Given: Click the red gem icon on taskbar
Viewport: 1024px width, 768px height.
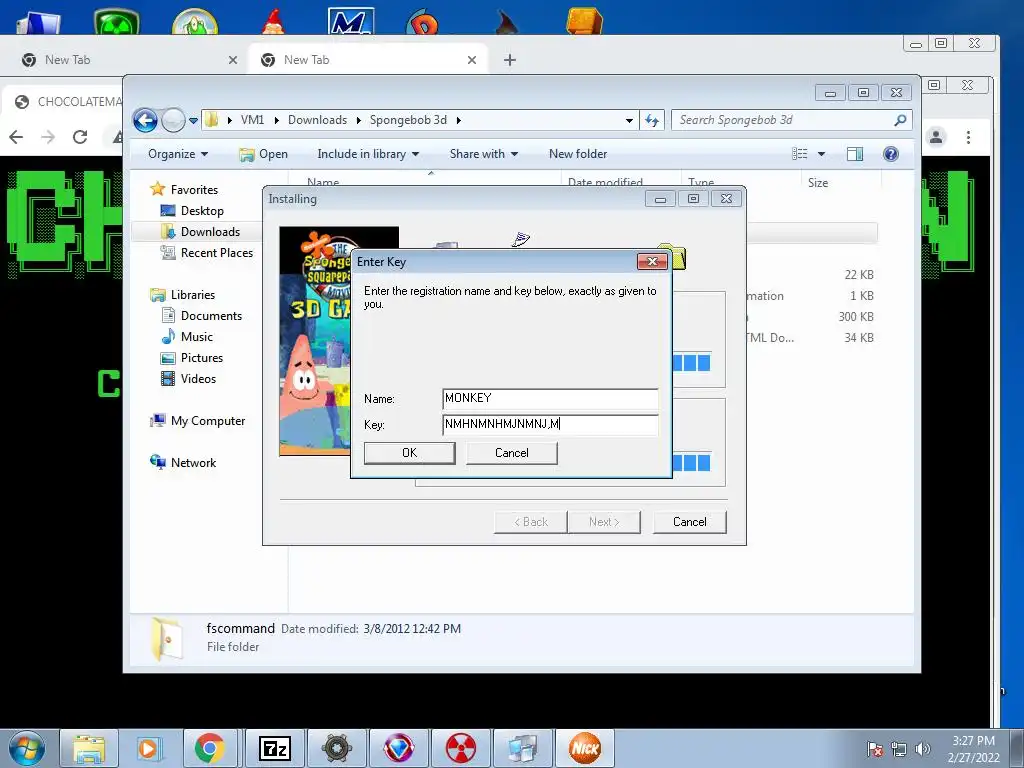Looking at the screenshot, I should coord(398,748).
